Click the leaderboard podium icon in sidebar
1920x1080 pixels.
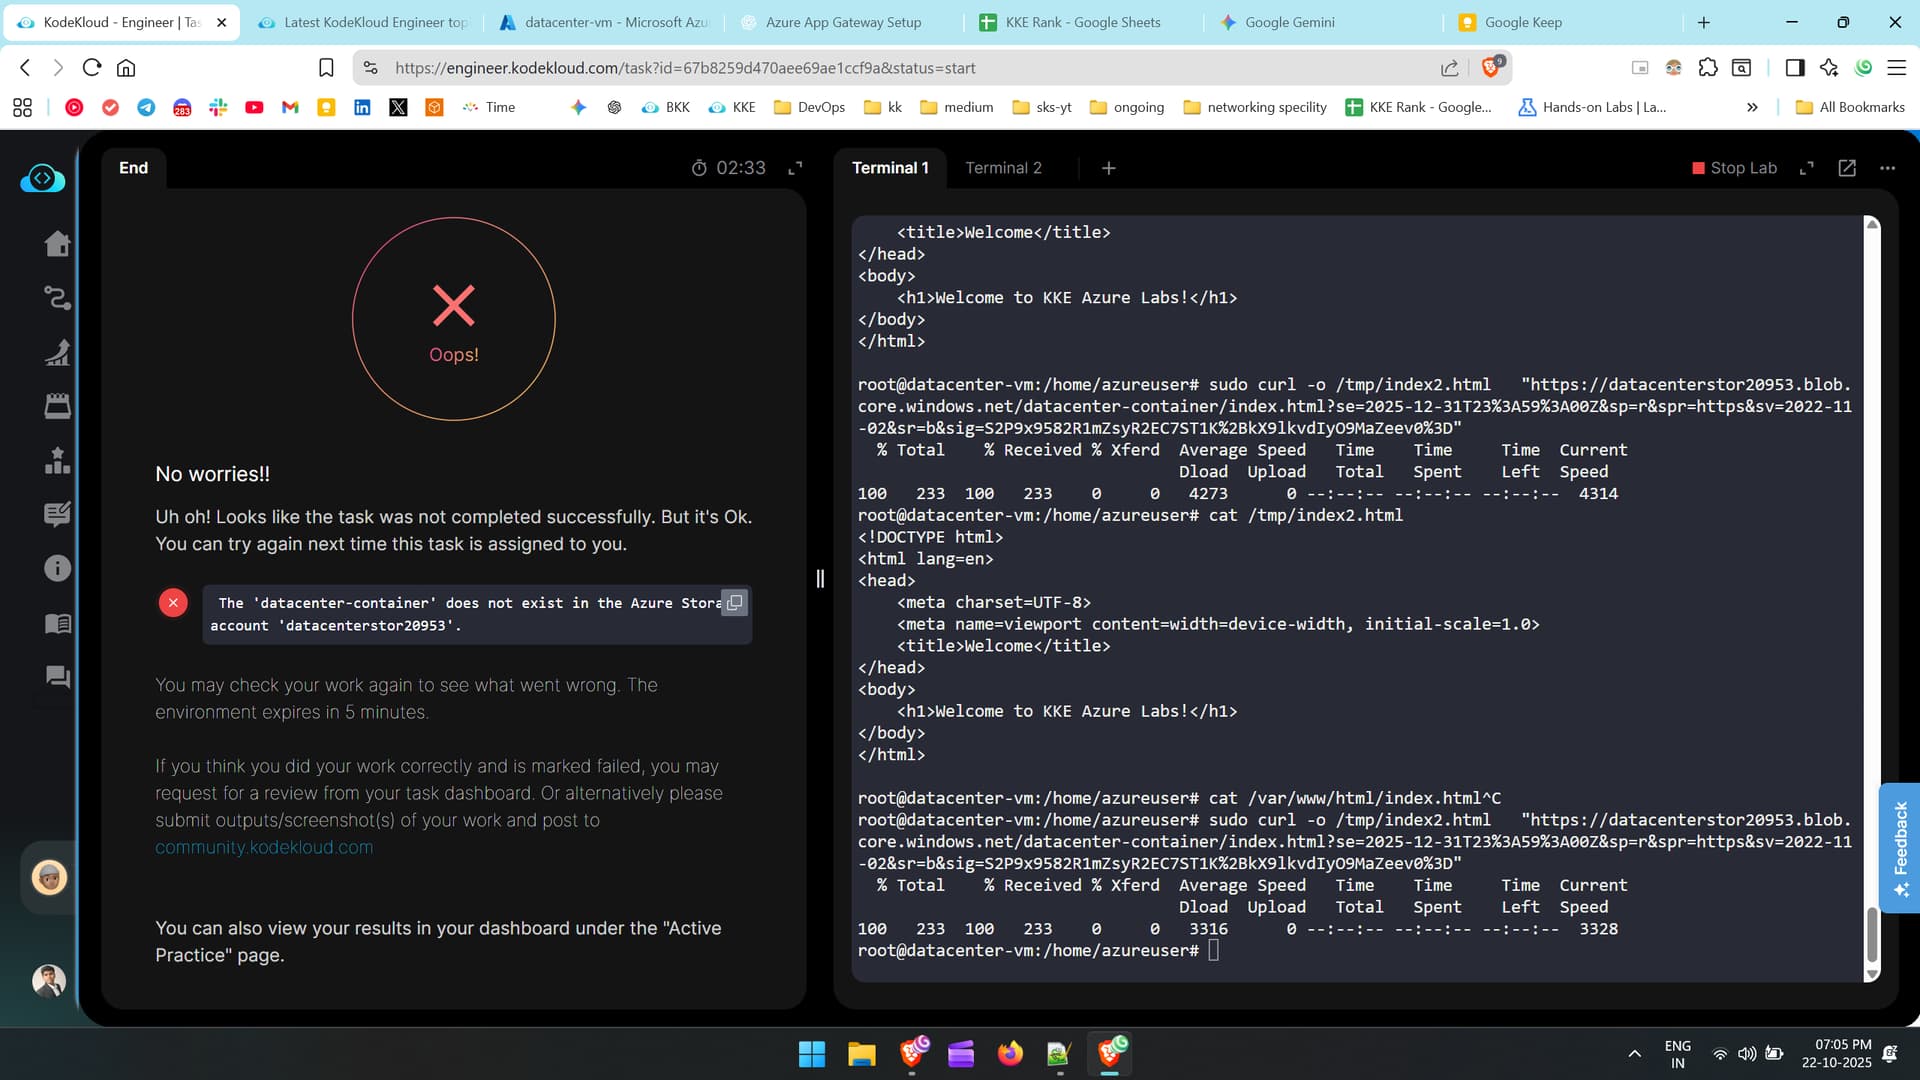(x=57, y=460)
